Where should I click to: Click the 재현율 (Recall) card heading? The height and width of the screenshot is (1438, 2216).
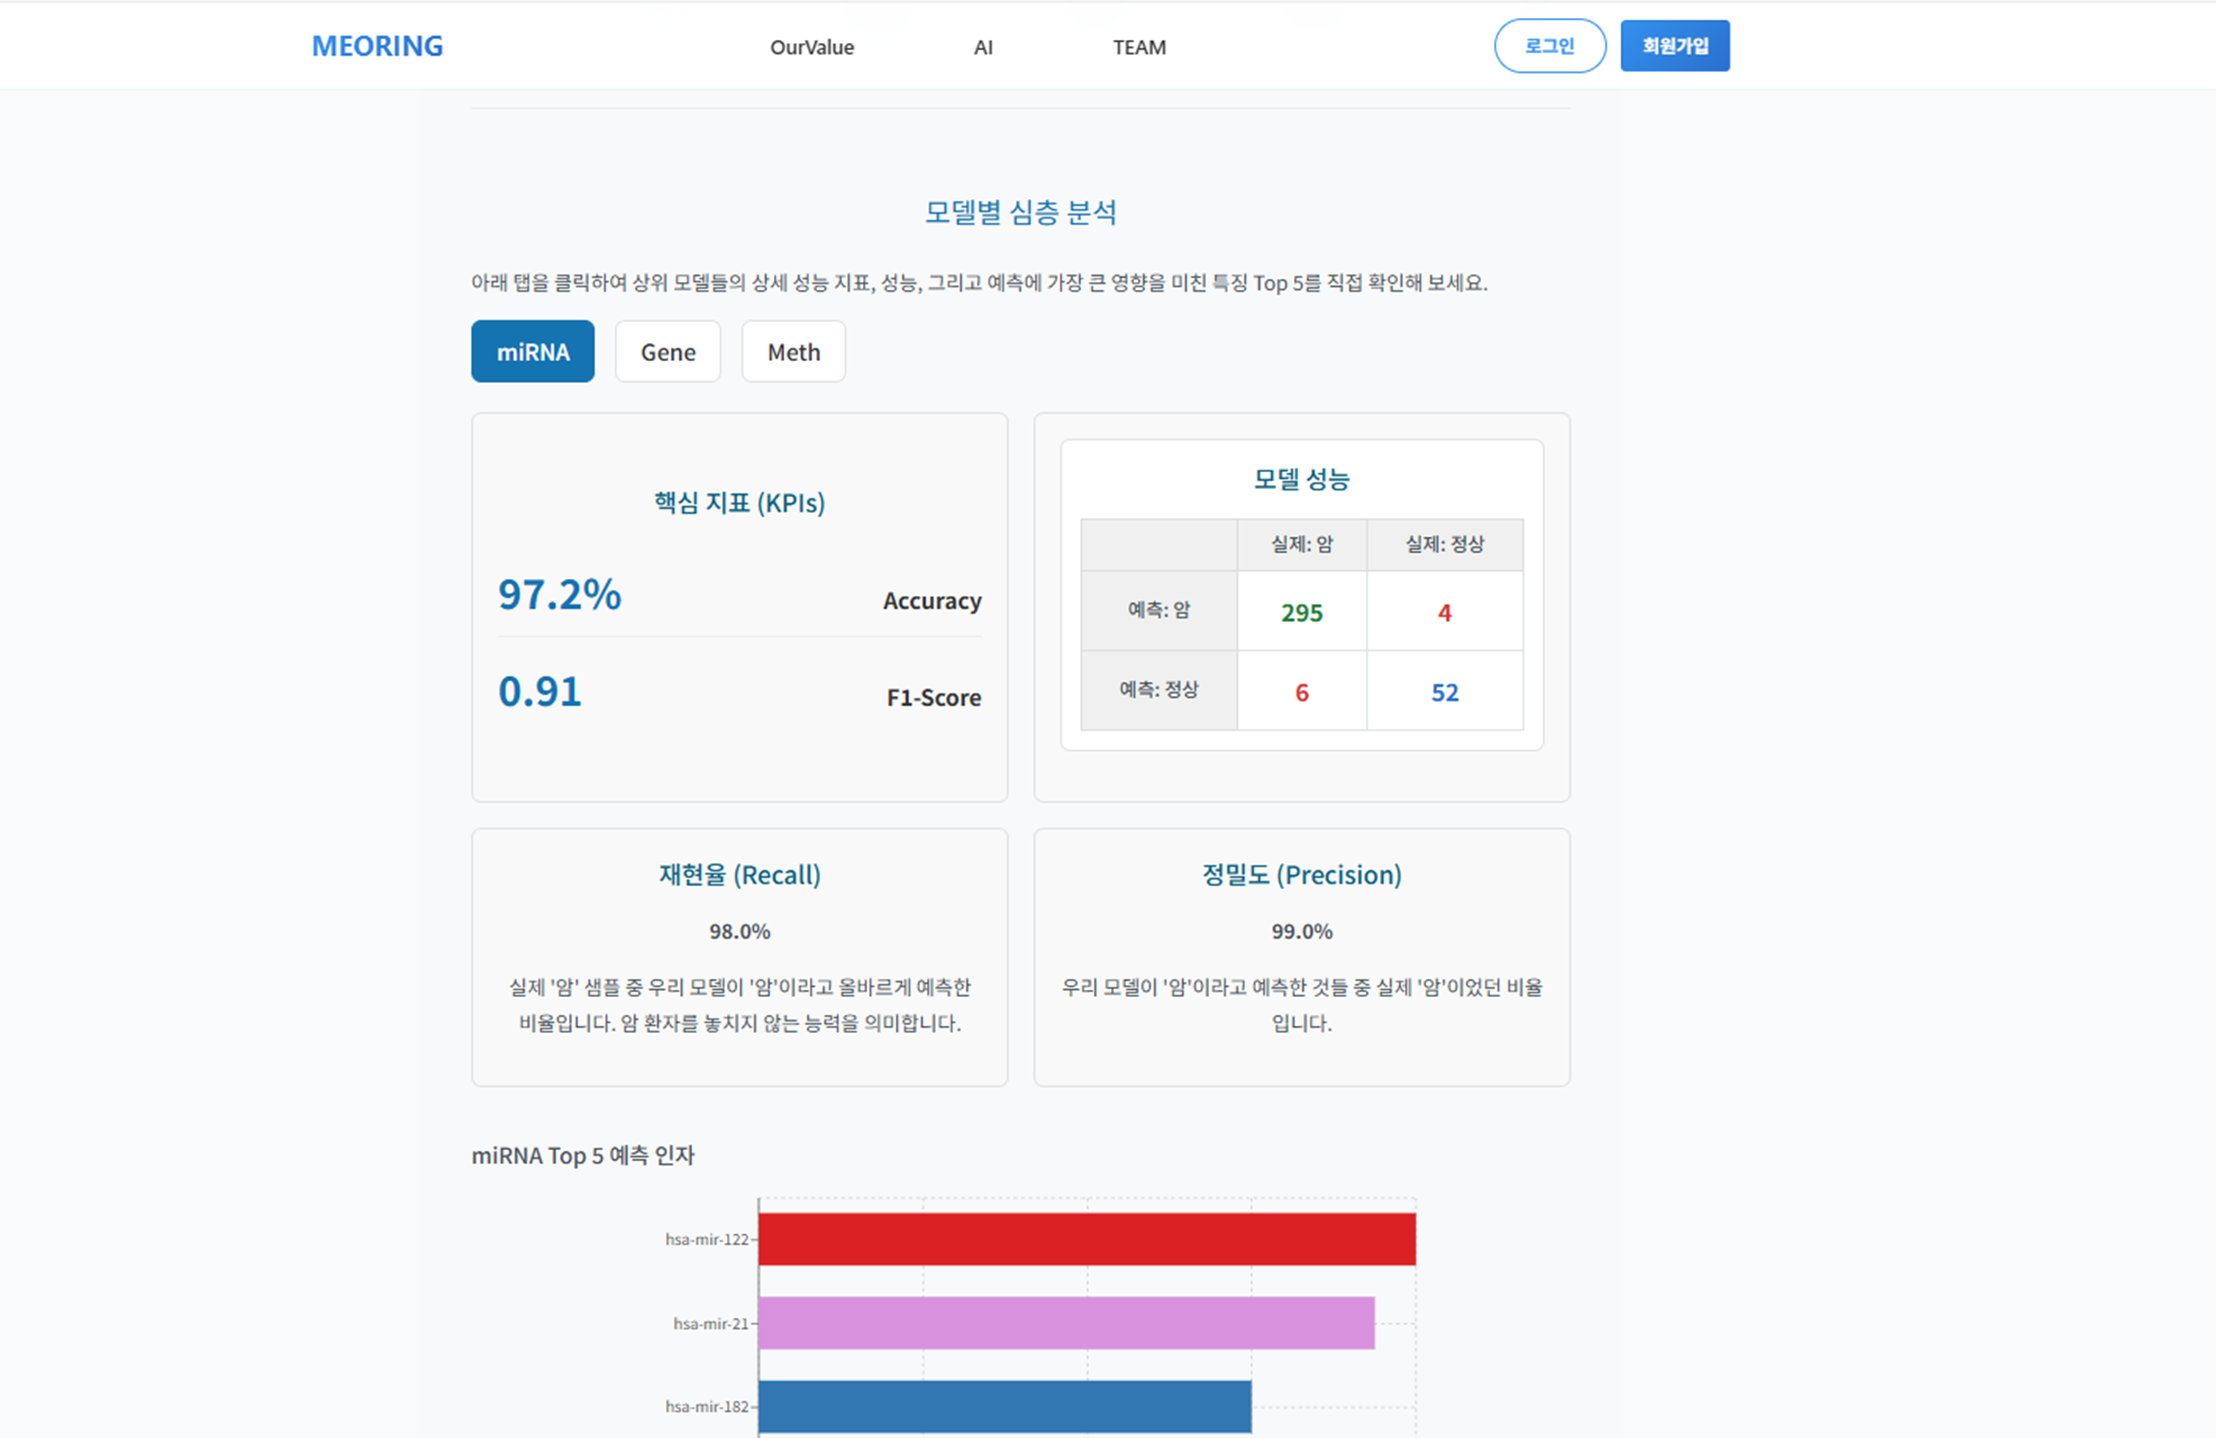[739, 875]
